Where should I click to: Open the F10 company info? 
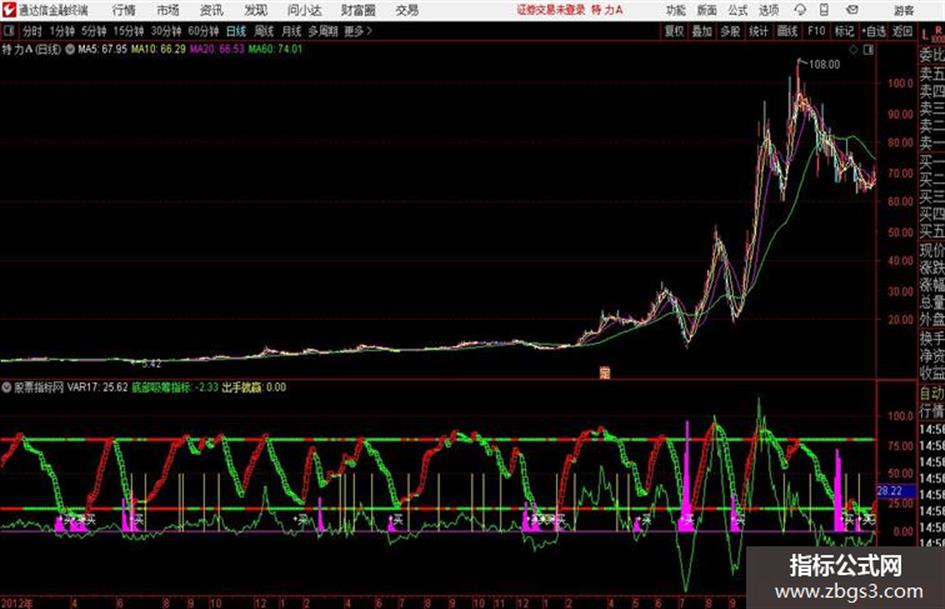816,31
